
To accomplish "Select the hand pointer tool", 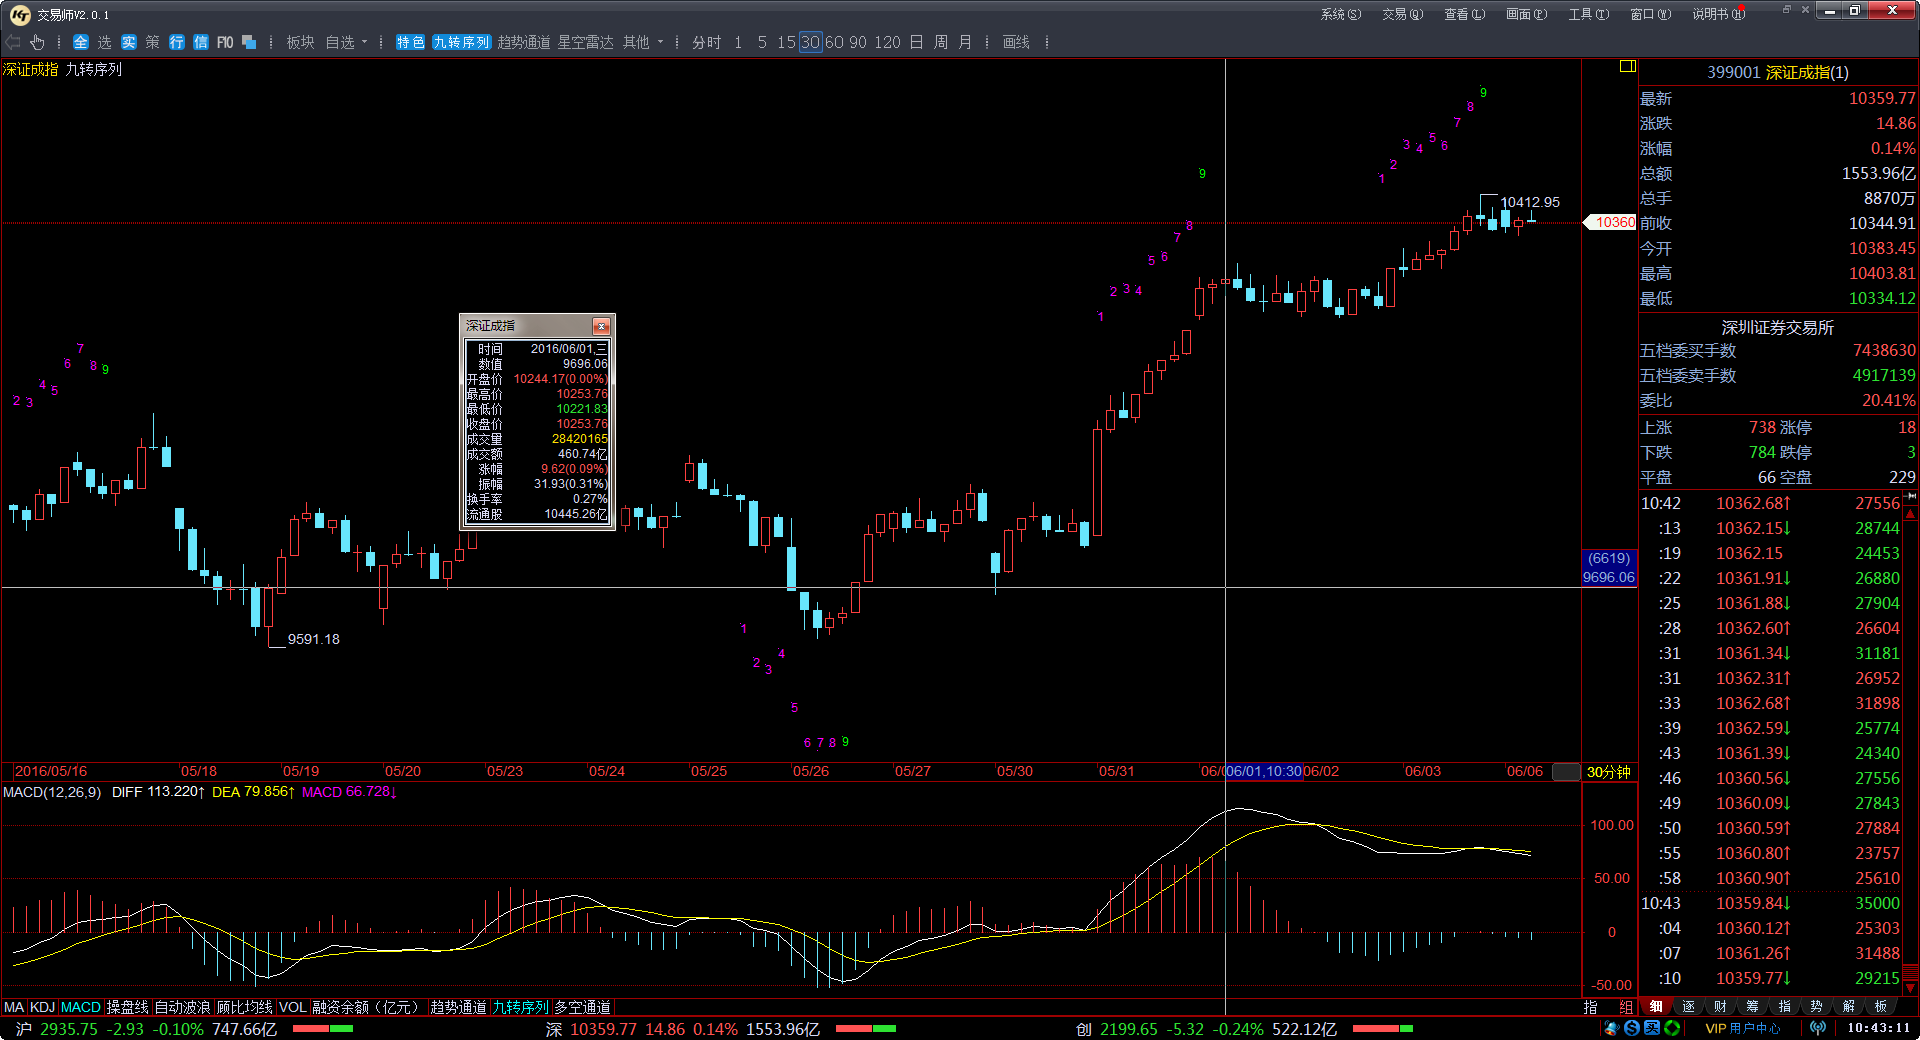I will coord(37,42).
